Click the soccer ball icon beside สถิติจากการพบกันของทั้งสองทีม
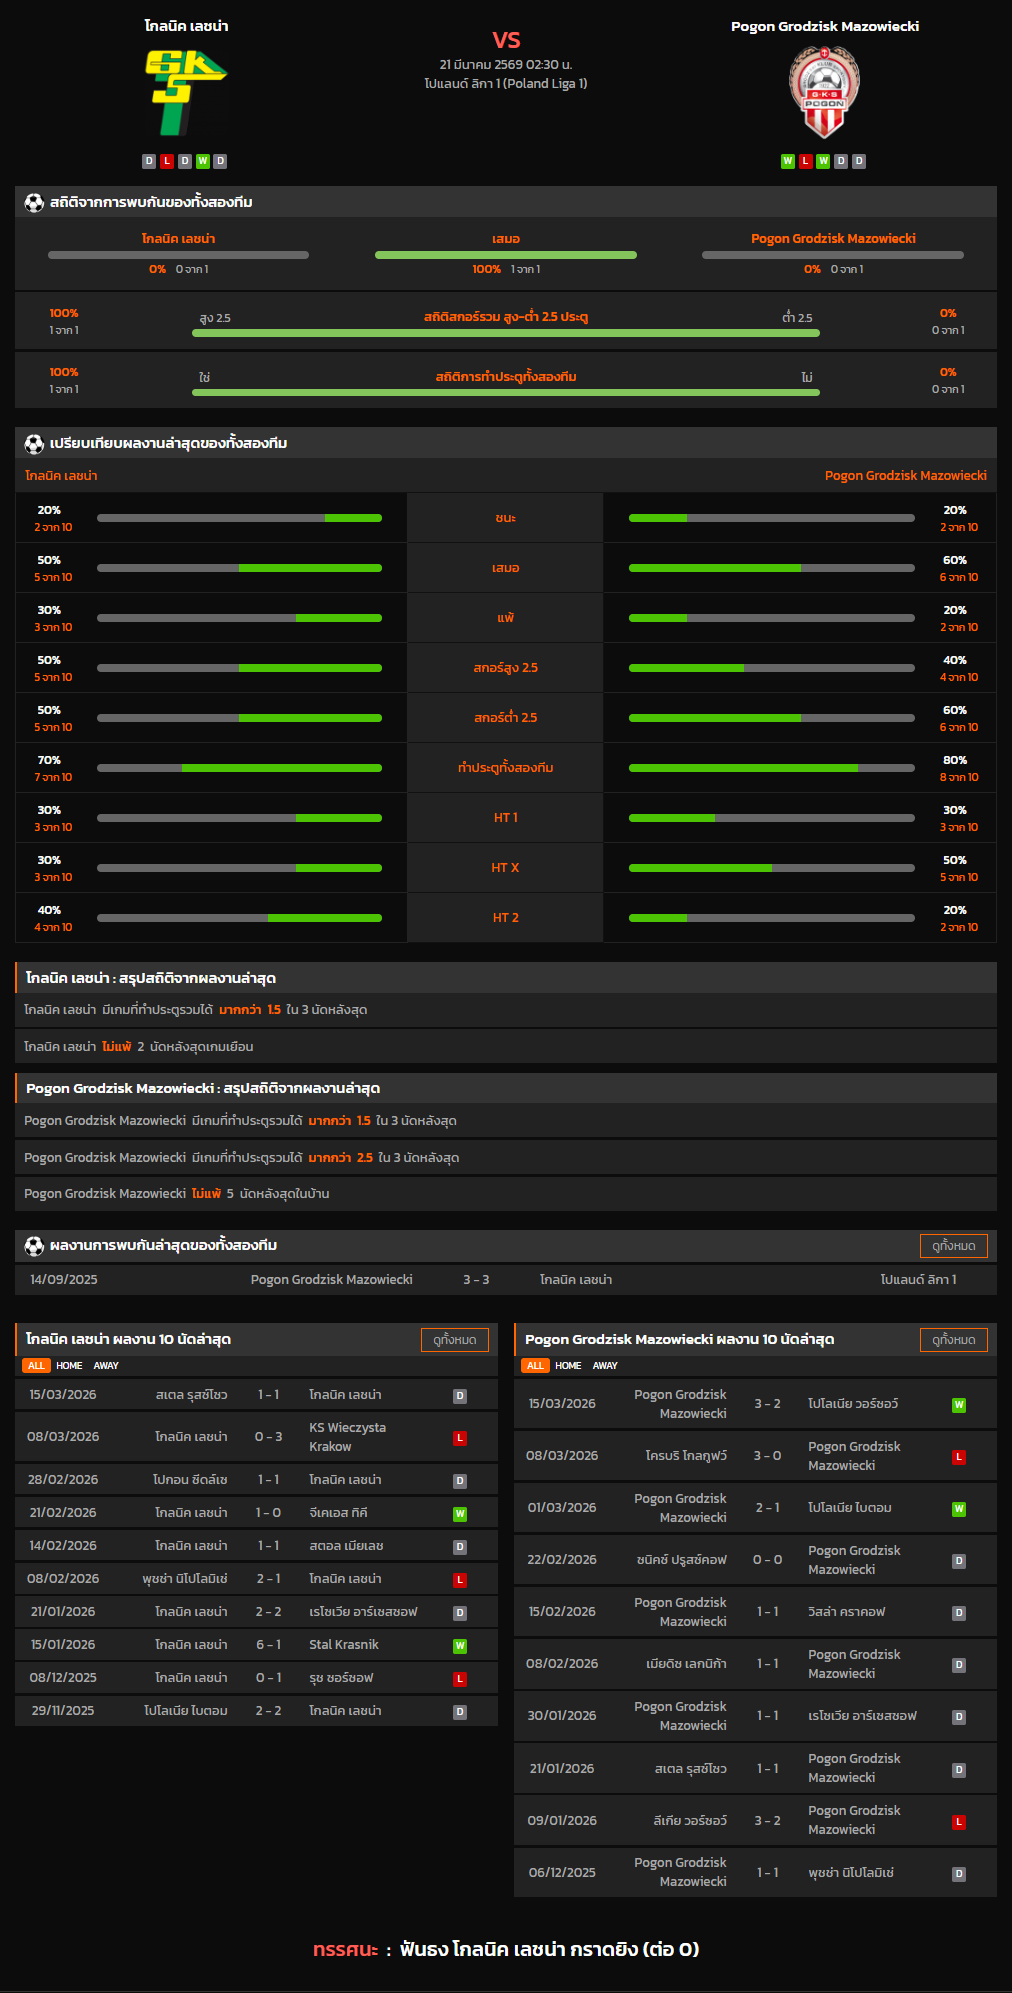Image resolution: width=1012 pixels, height=1993 pixels. (34, 202)
